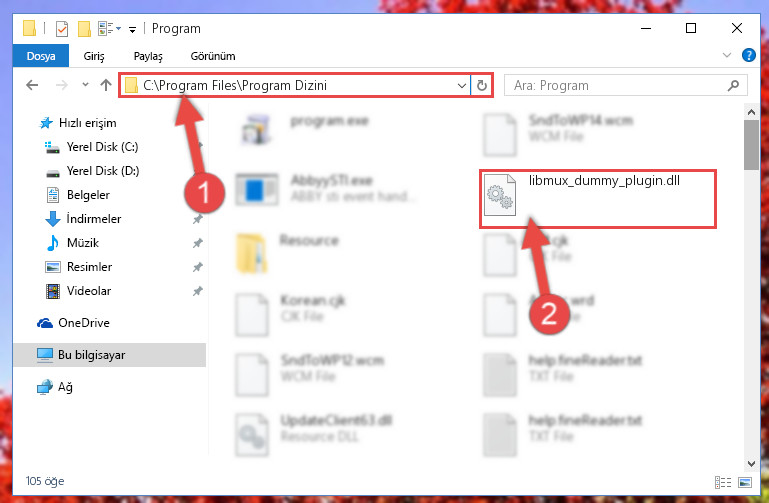Click the search magnifier icon
This screenshot has width=769, height=503.
coord(733,85)
